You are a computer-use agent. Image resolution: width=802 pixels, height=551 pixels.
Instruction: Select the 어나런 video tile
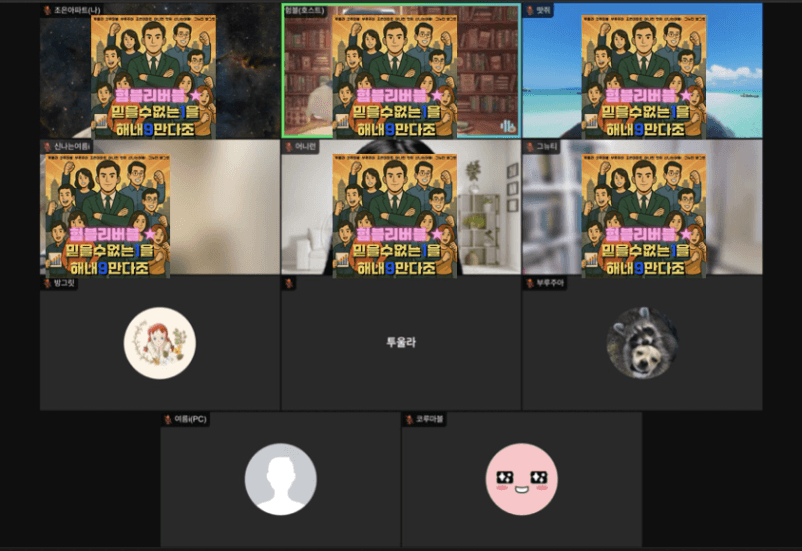click(x=401, y=207)
